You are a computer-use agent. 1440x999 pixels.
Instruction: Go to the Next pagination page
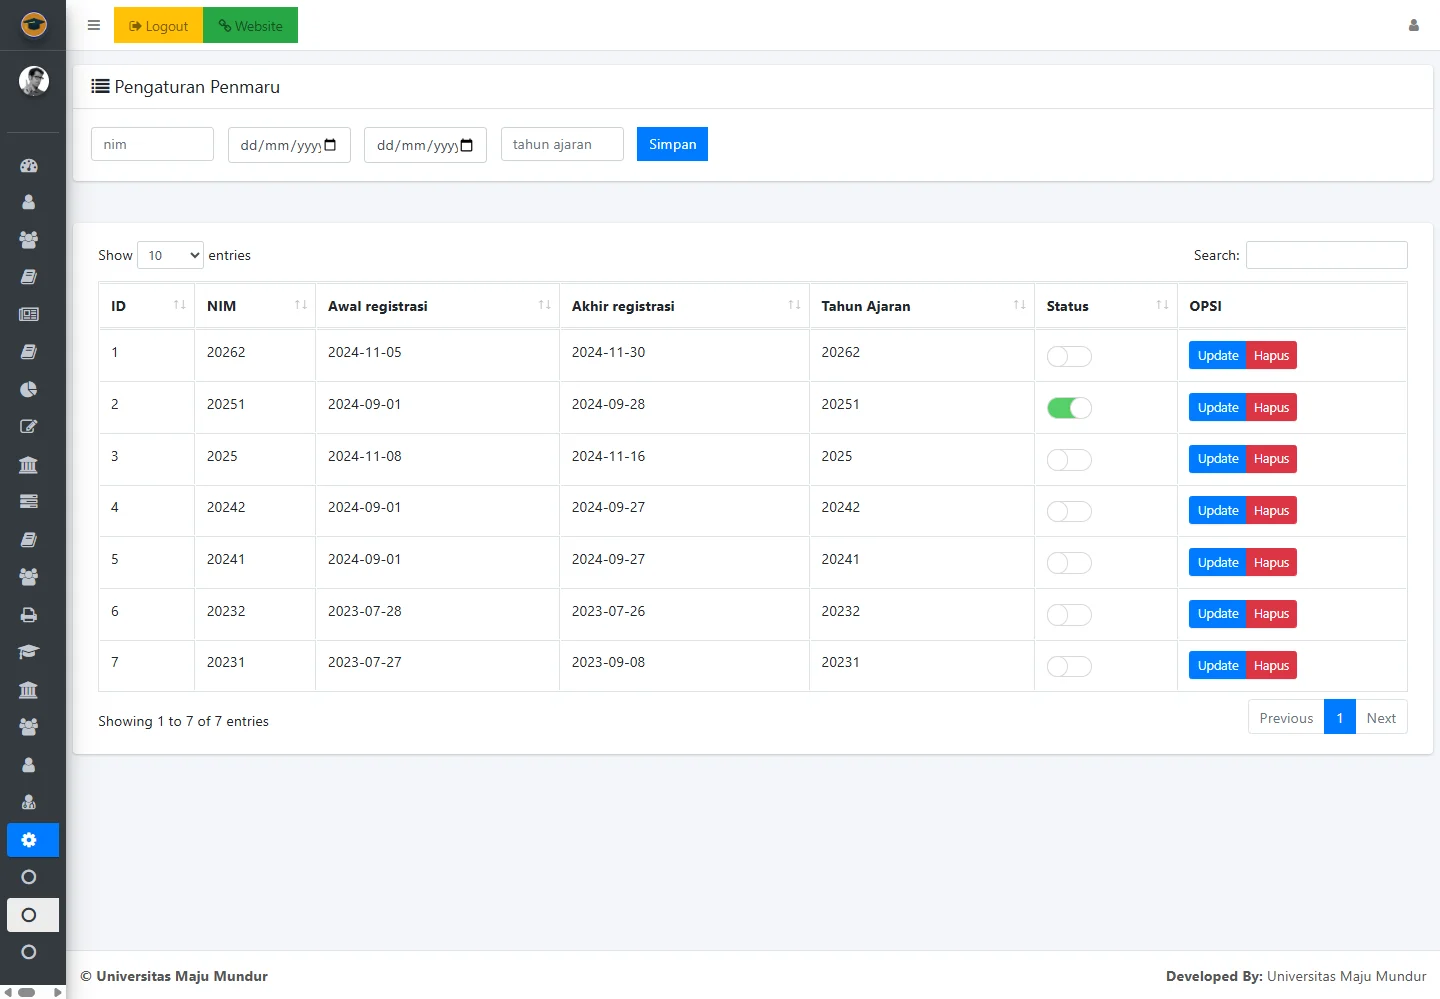(1380, 718)
